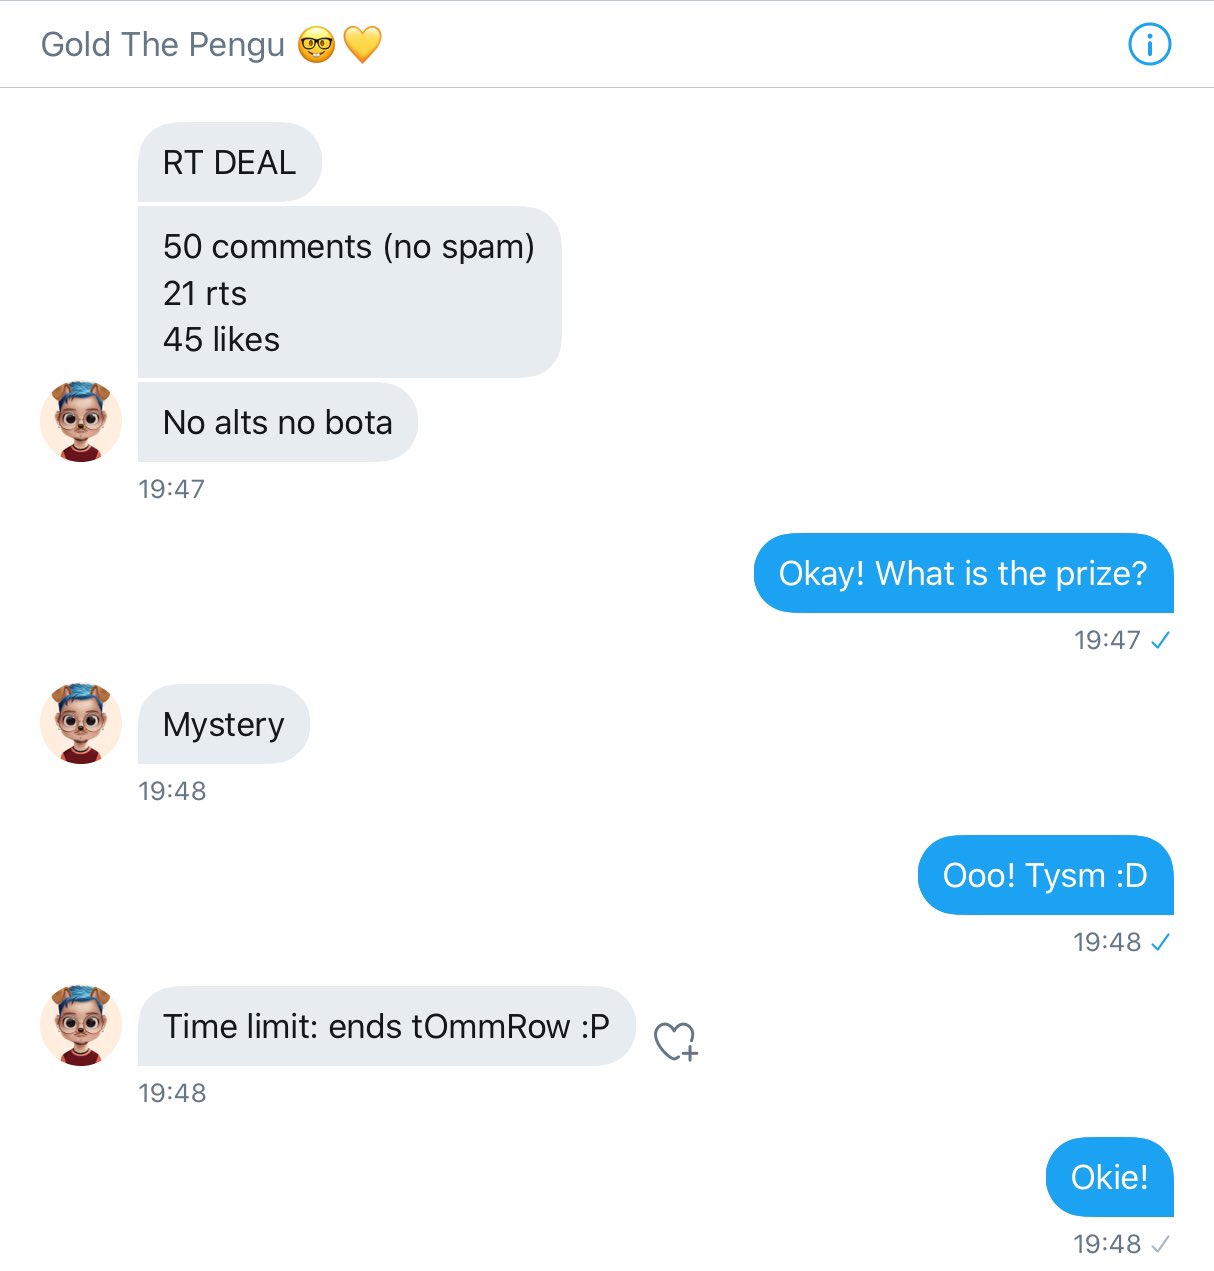Screen dimensions: 1214x1271
Task: Click checkmark next to 'Ooo! Tysm' timestamp
Action: pos(1160,942)
